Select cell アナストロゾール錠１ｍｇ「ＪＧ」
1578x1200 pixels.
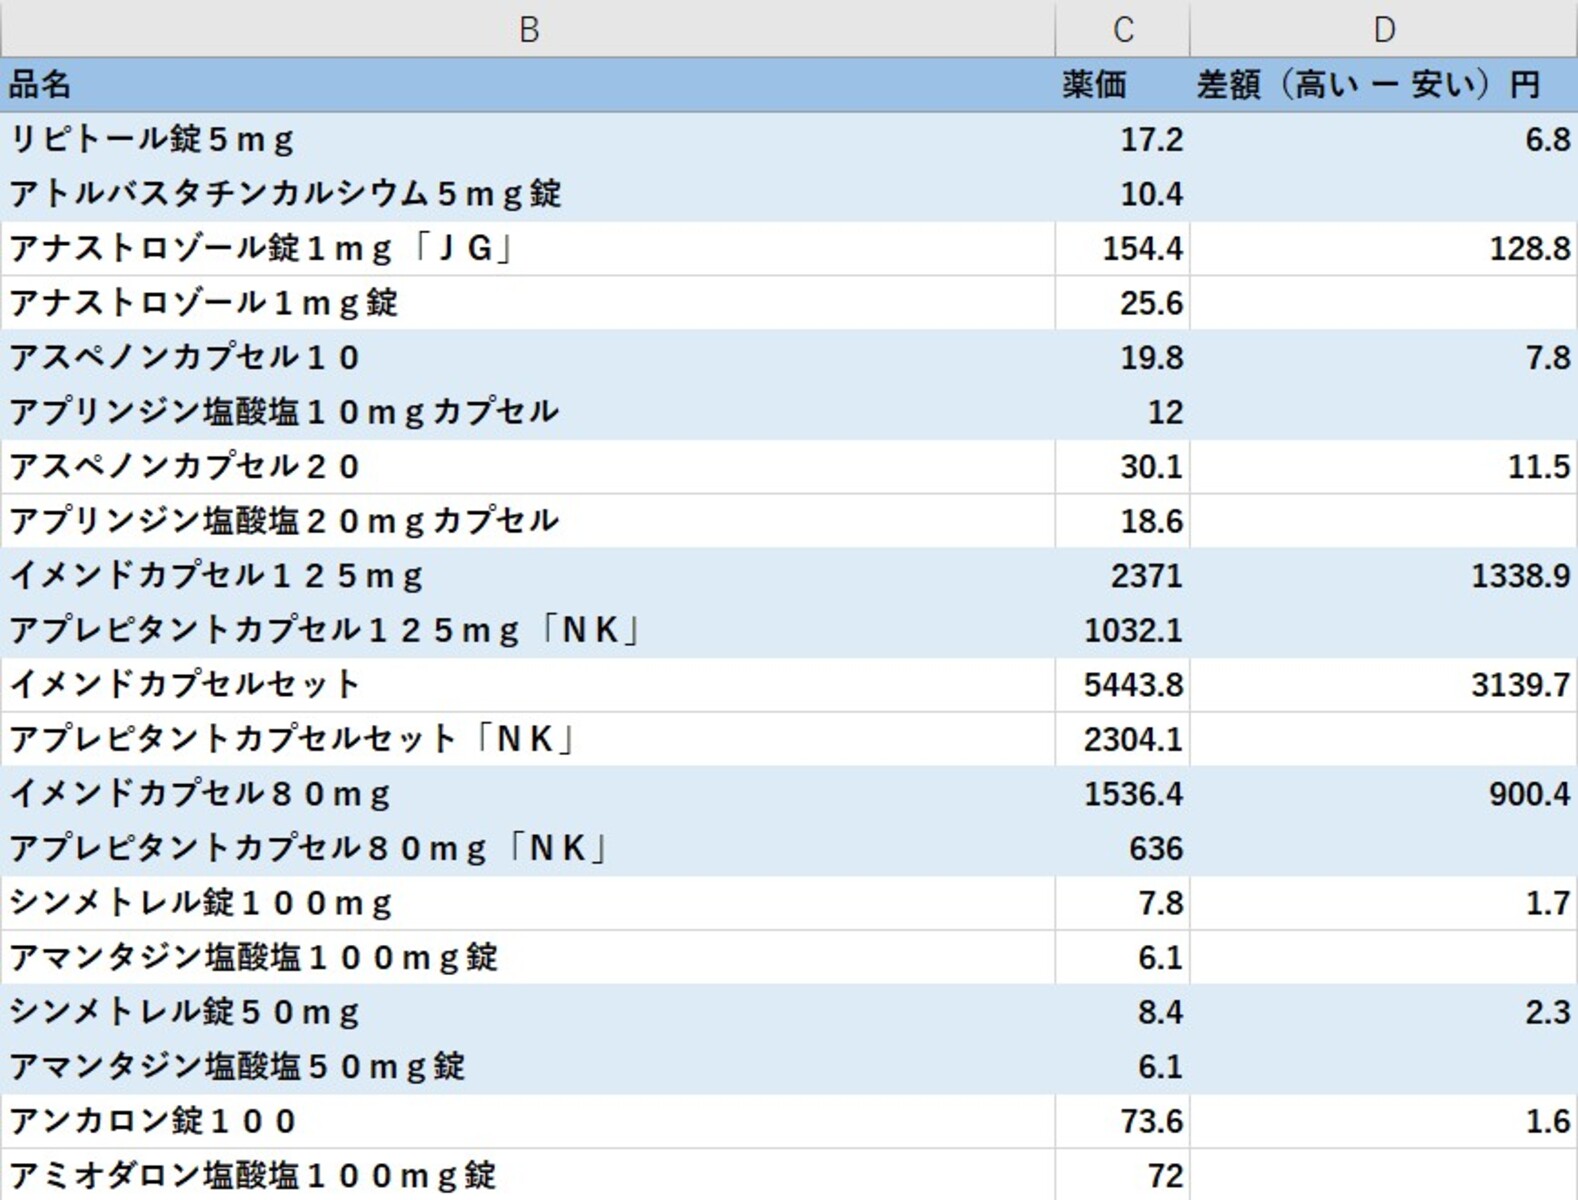click(528, 248)
